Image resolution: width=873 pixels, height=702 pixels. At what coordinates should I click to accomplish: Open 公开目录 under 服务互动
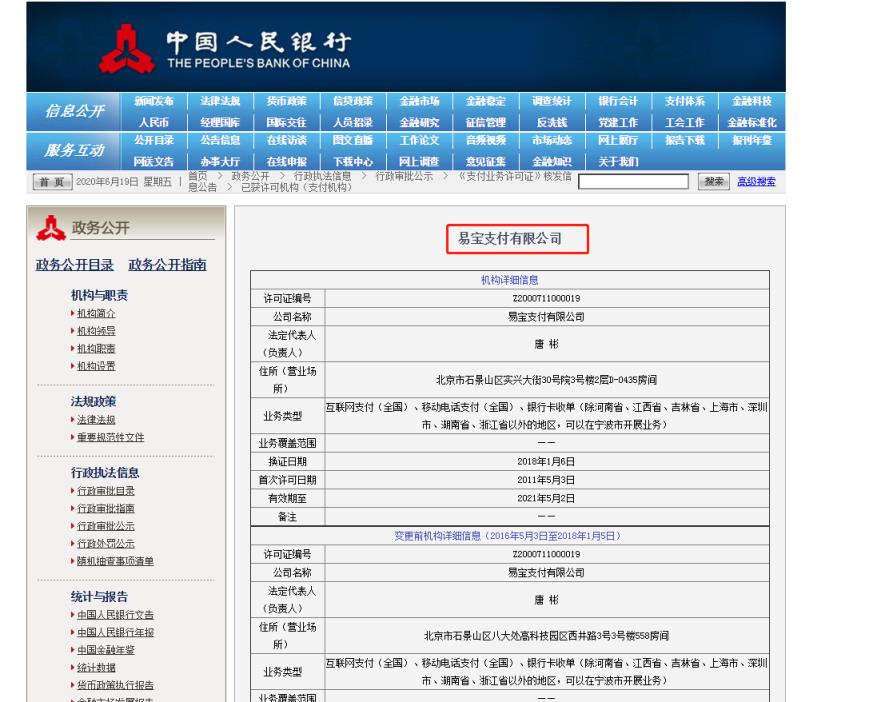pos(154,140)
